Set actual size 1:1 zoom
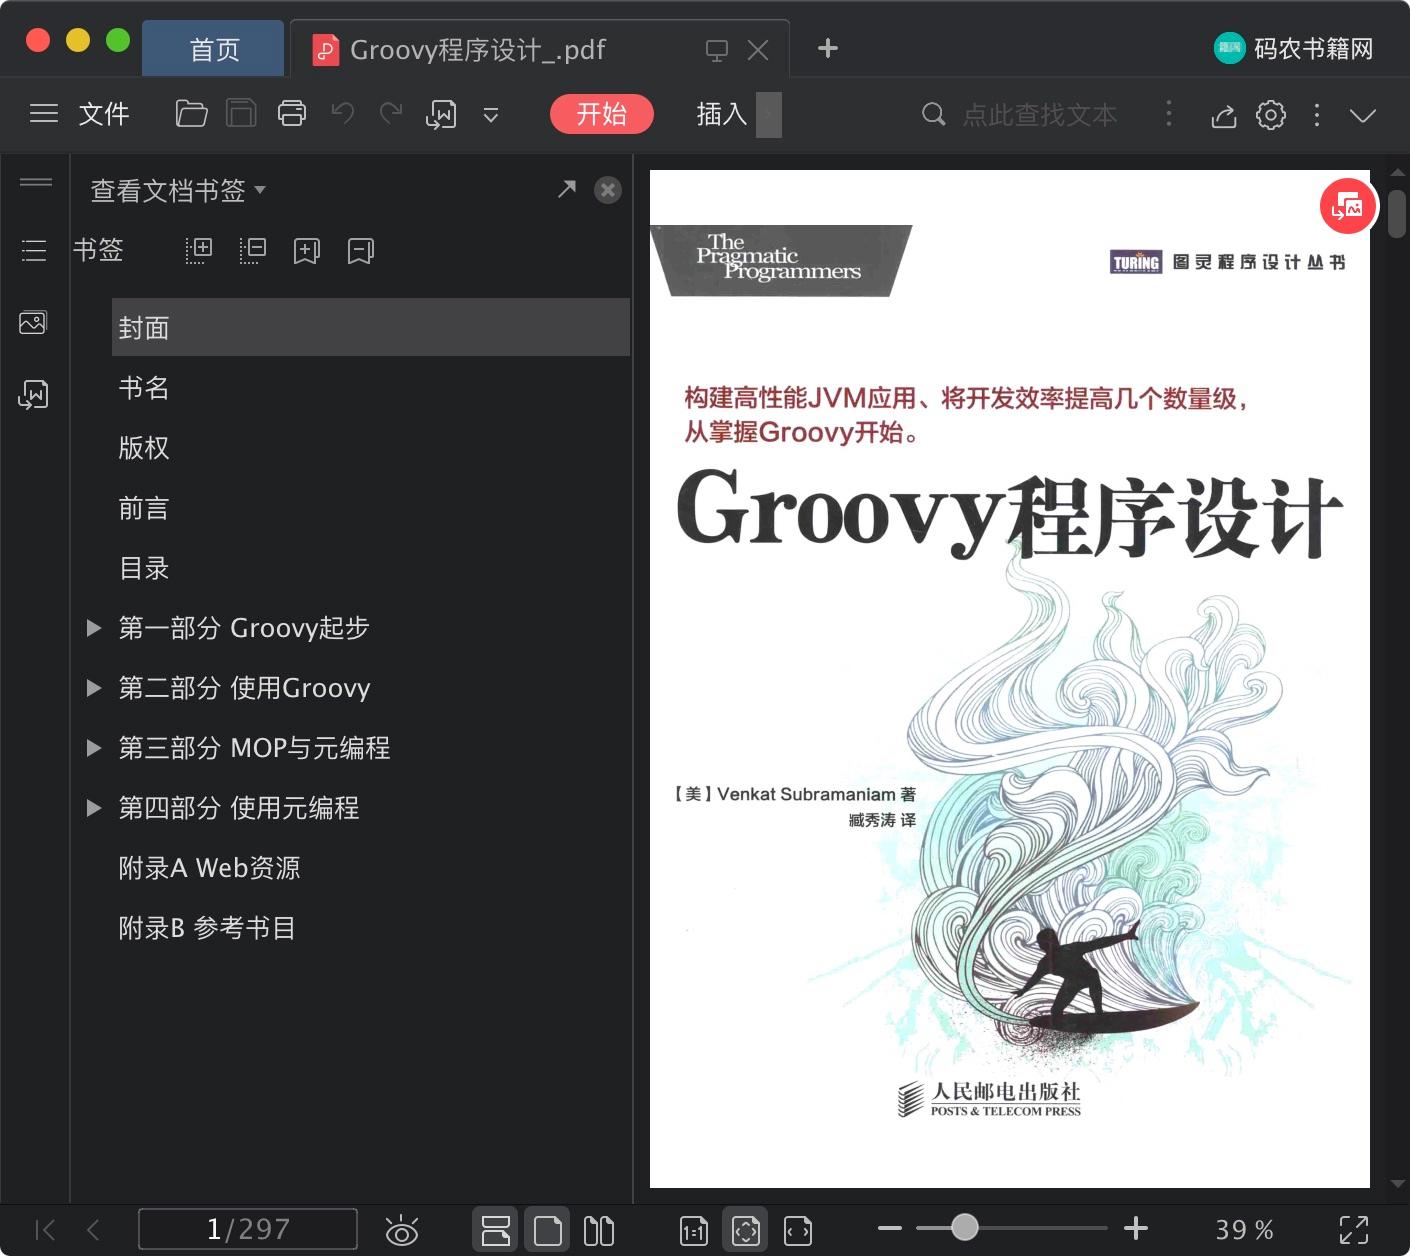 pos(693,1231)
